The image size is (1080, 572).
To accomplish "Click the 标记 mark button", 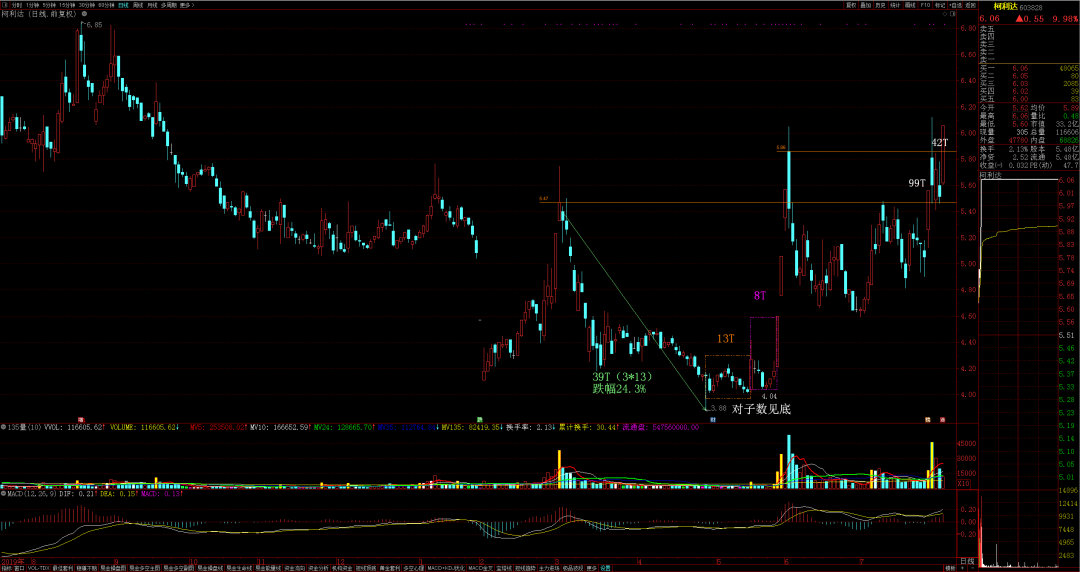I will tap(940, 5).
